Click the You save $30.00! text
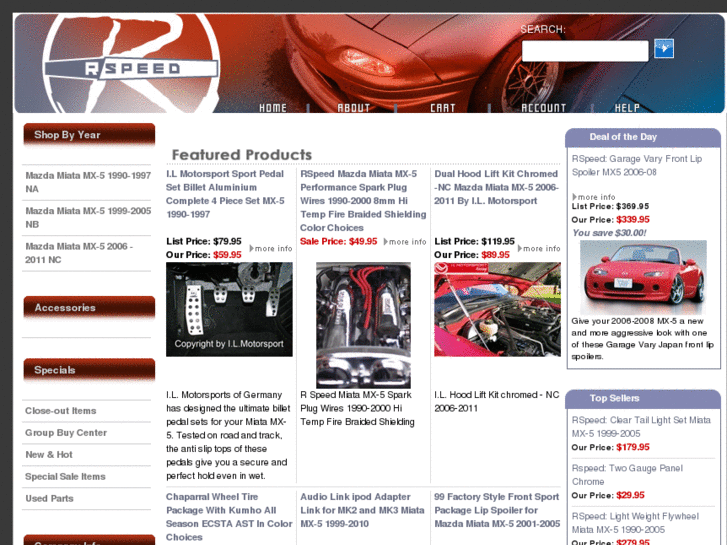This screenshot has width=727, height=545. (609, 233)
